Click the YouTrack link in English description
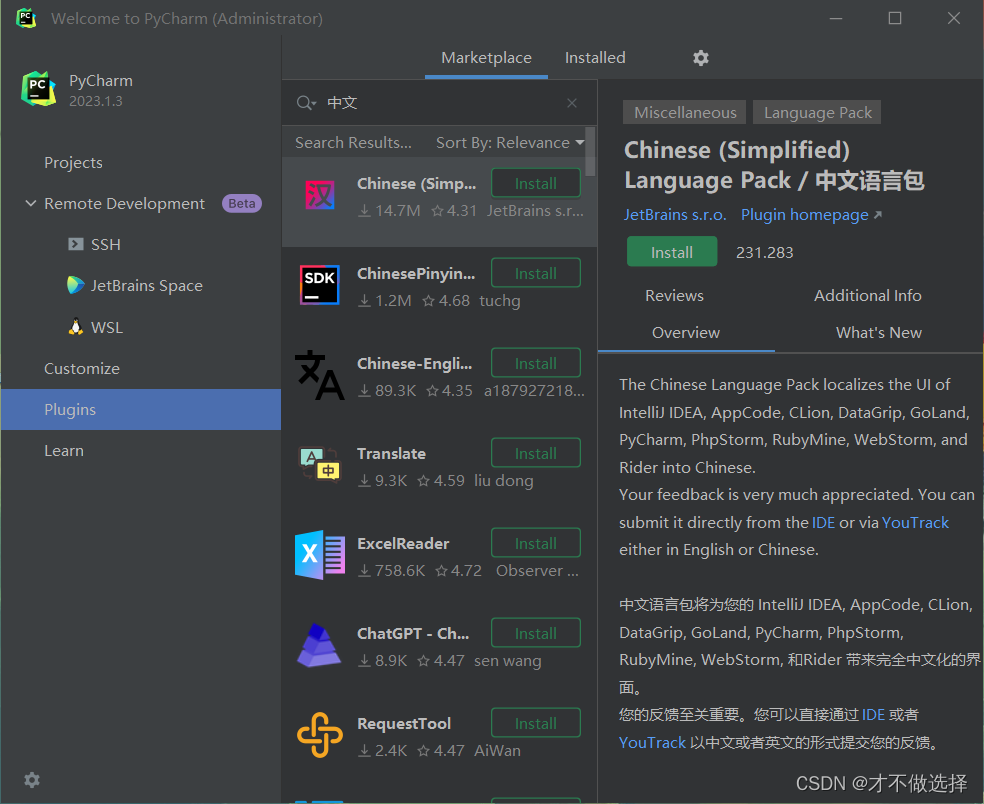Screen dimensions: 984x804 915,523
